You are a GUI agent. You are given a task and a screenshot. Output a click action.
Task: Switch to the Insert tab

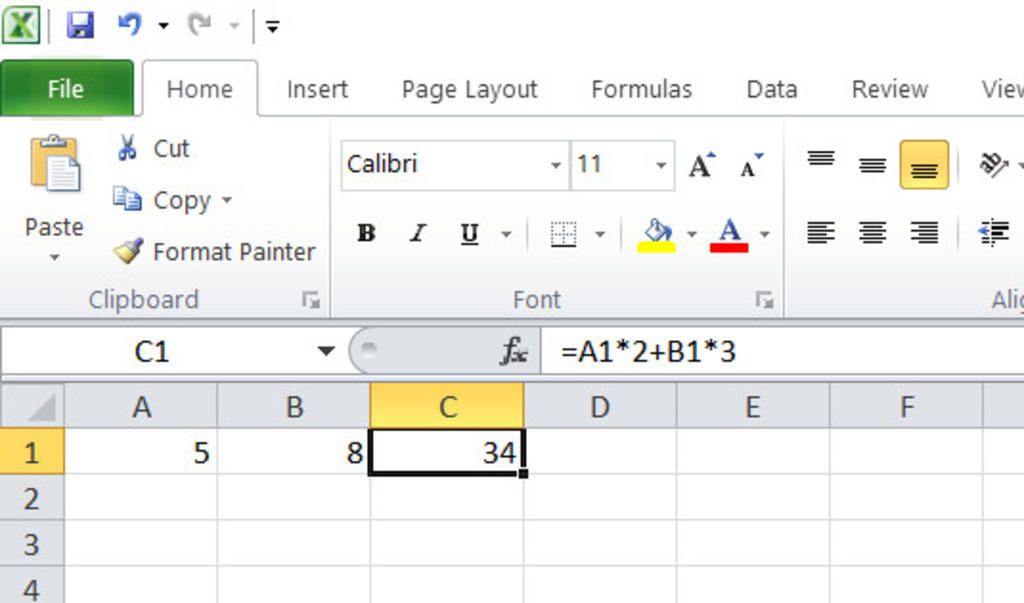click(x=317, y=89)
